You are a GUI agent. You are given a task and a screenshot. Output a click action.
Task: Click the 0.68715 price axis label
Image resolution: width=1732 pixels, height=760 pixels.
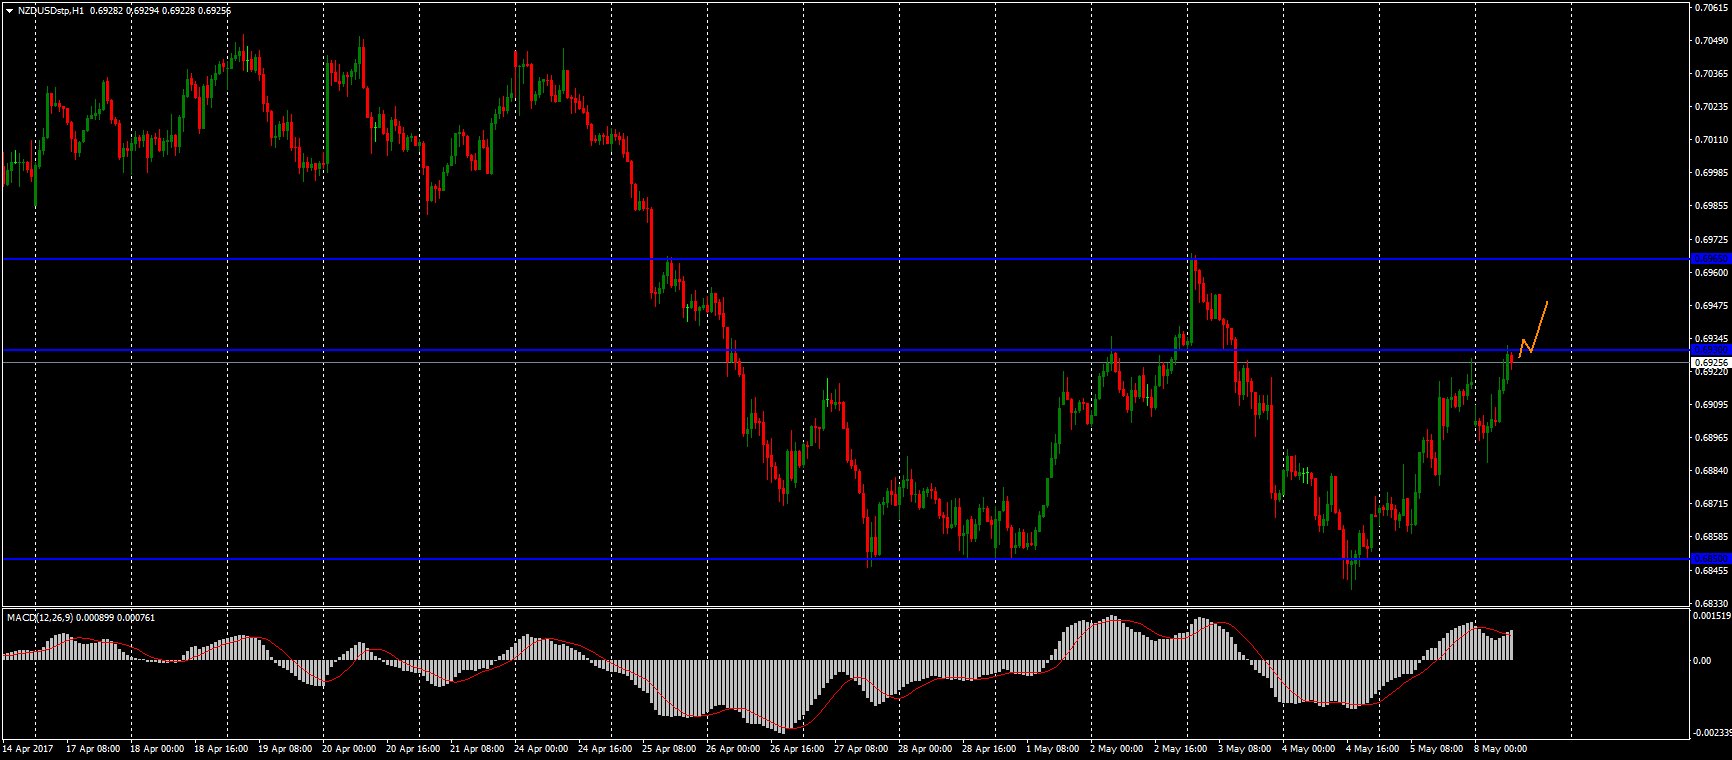pos(1711,503)
